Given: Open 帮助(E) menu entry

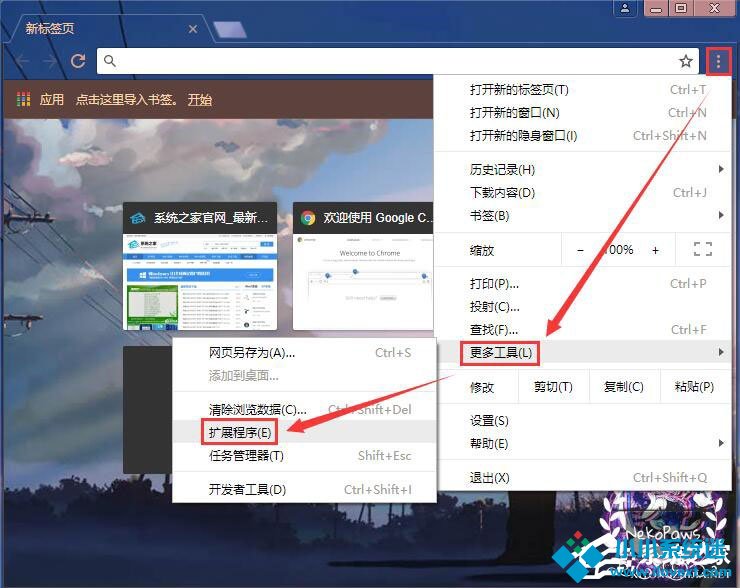Looking at the screenshot, I should click(x=582, y=444).
